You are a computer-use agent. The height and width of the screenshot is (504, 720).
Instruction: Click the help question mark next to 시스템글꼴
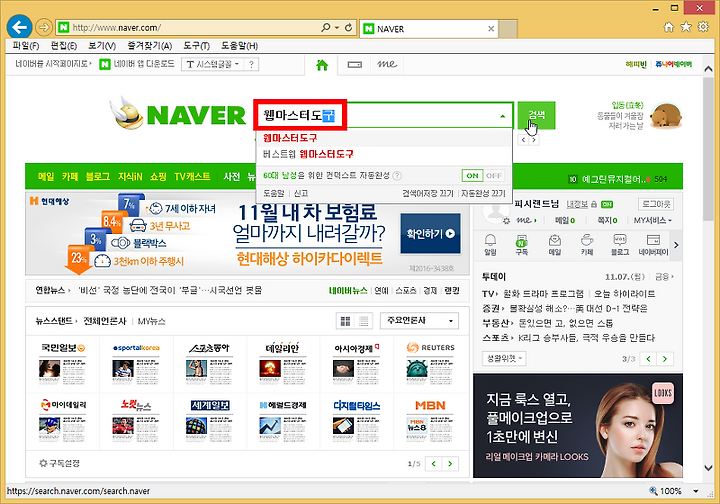click(251, 64)
